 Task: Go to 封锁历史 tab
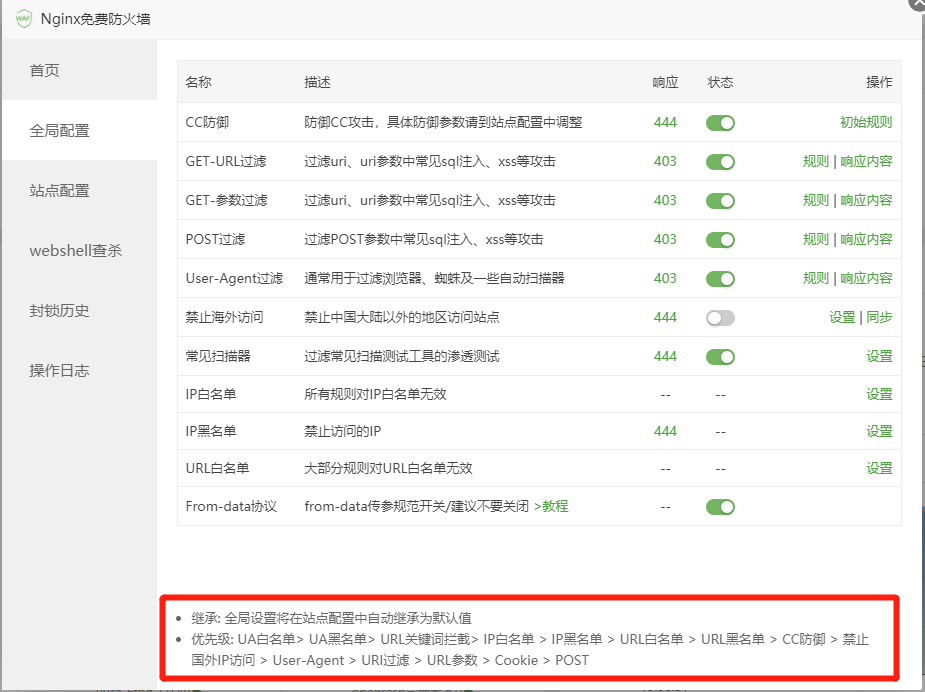(80, 310)
